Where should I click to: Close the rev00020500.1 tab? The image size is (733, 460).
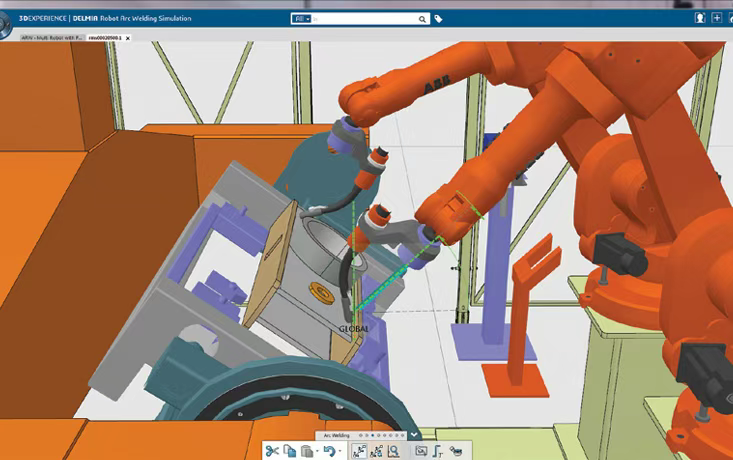click(128, 38)
